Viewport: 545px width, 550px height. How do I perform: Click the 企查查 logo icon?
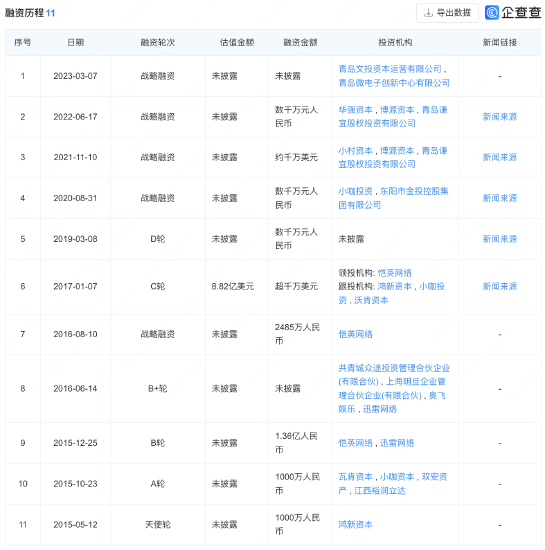click(x=492, y=13)
